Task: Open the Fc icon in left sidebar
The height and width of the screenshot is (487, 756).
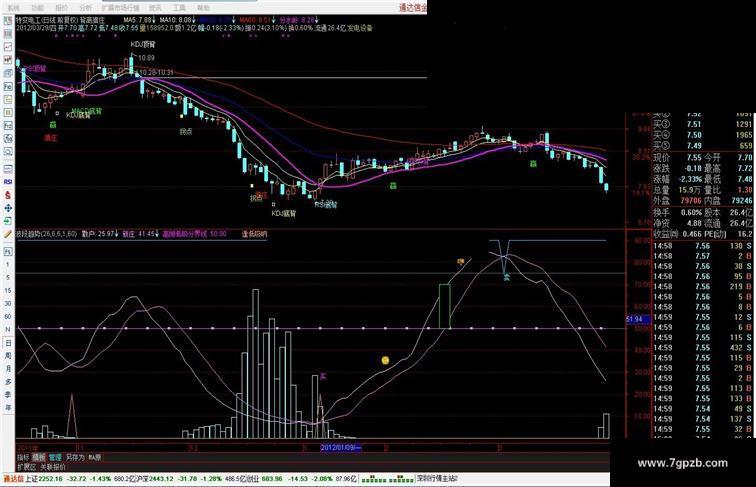Action: point(8,86)
